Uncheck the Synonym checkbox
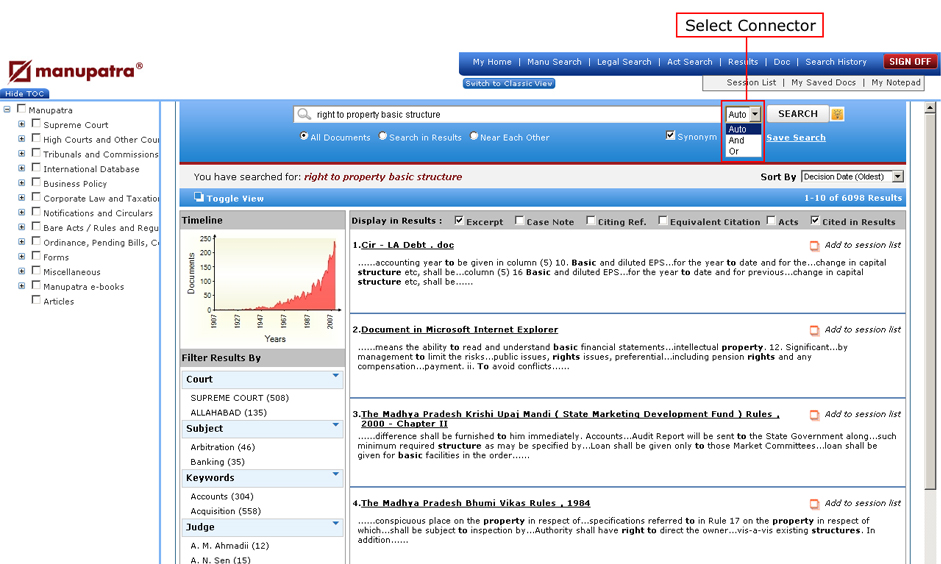This screenshot has width=941, height=564. (670, 136)
